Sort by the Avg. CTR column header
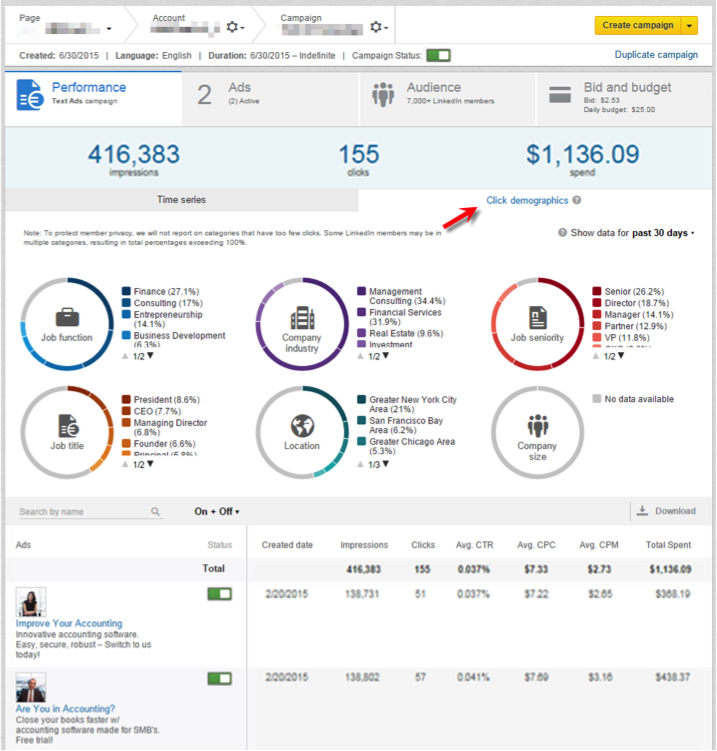This screenshot has width=717, height=751. click(x=474, y=545)
